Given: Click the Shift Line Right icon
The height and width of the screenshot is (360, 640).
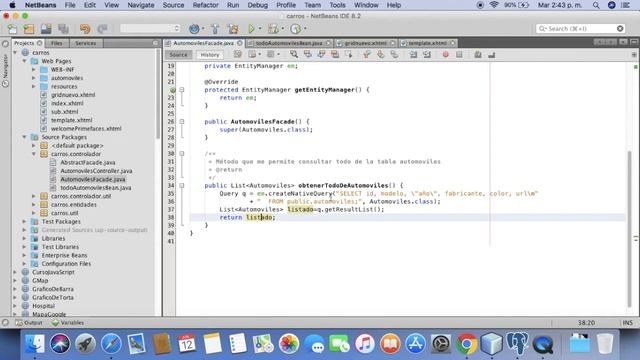Looking at the screenshot, I should tap(427, 54).
